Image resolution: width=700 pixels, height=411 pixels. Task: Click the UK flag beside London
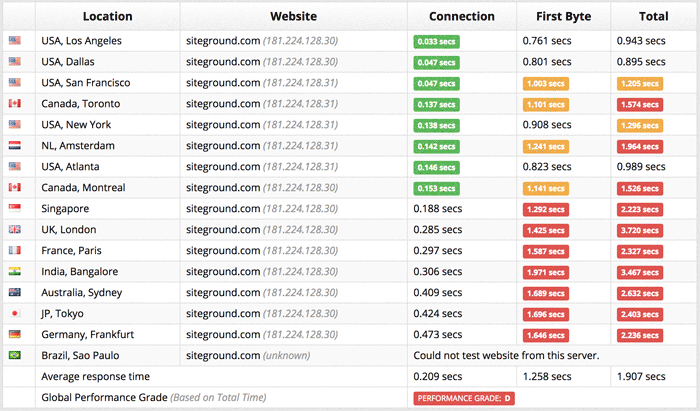[15, 229]
